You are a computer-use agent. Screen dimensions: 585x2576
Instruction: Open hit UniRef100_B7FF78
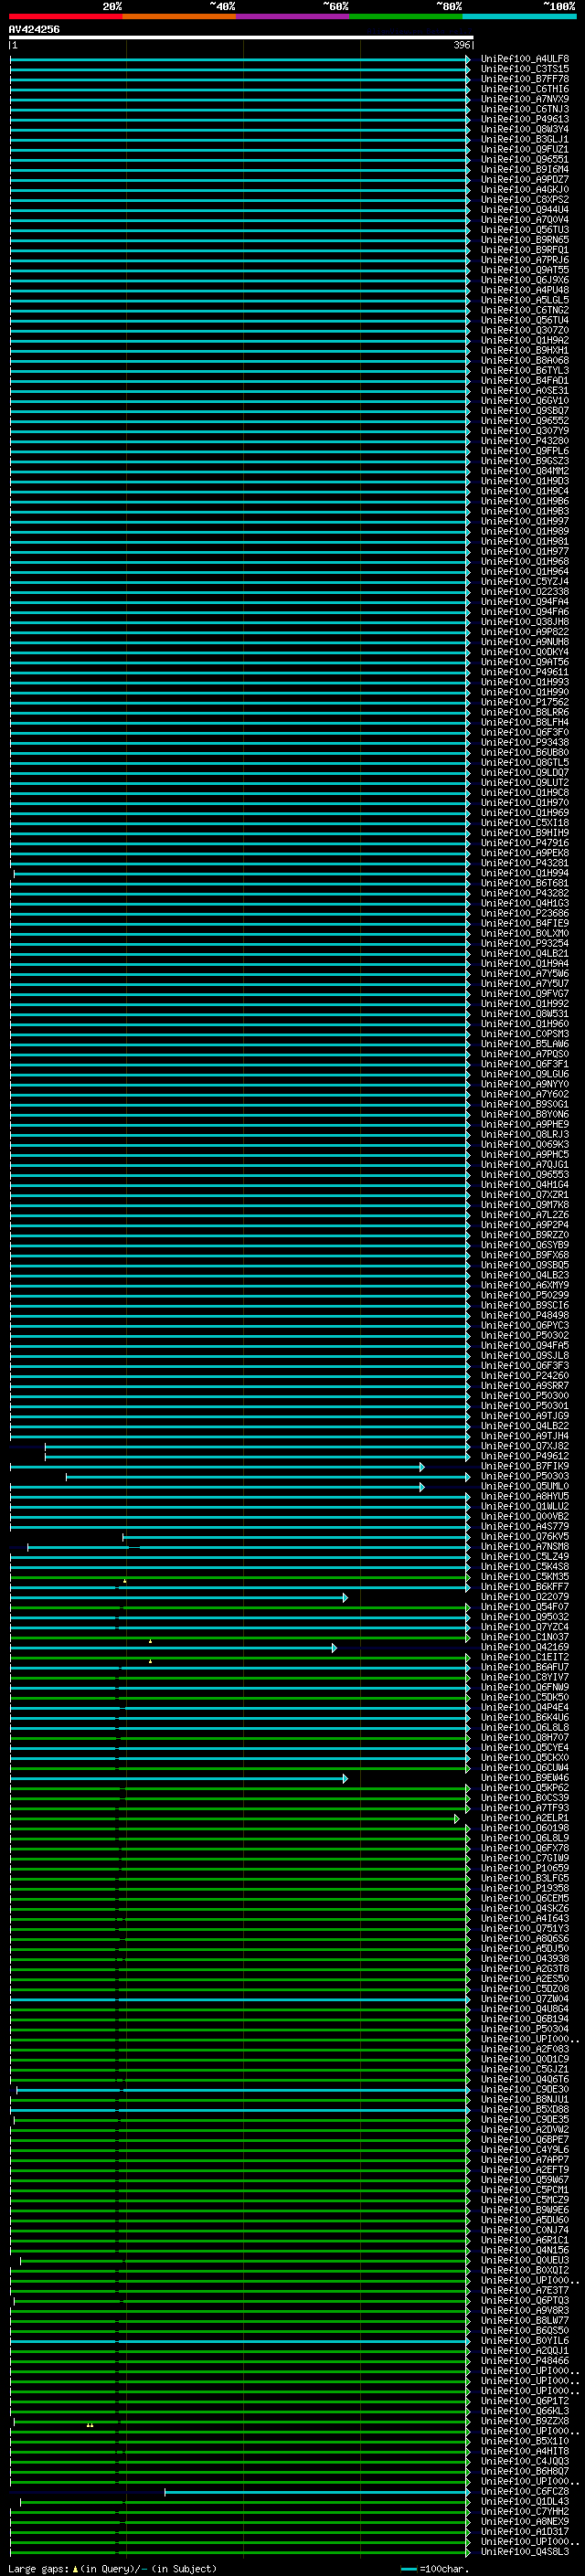coord(525,79)
